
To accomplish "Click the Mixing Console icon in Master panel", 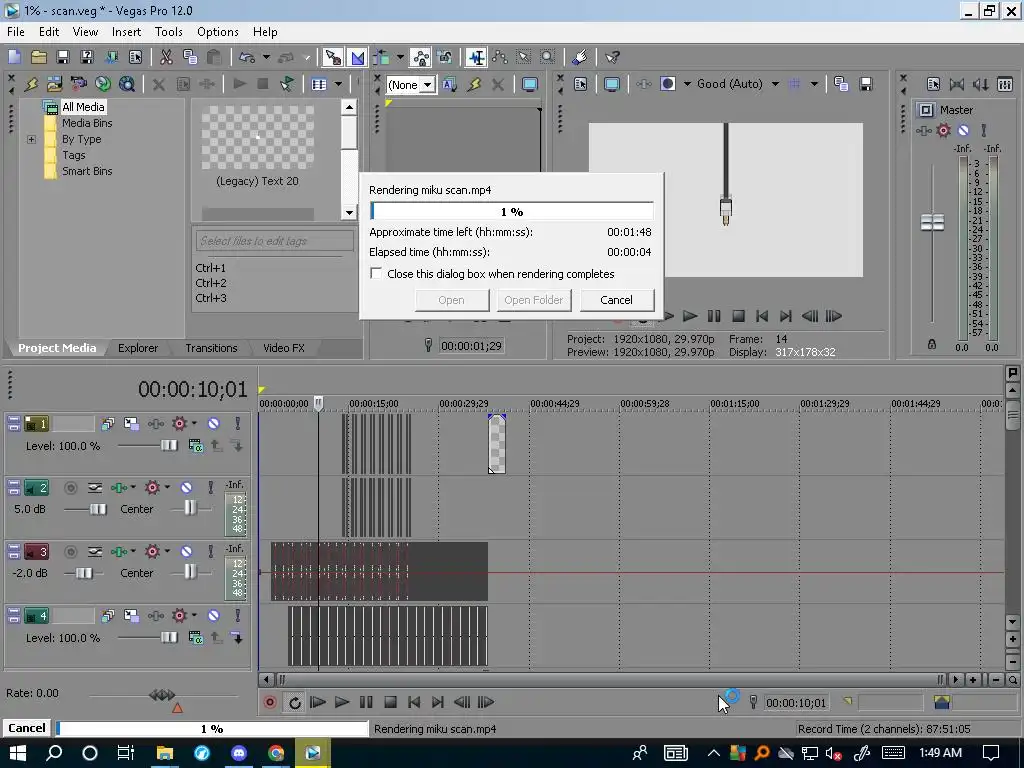I will pyautogui.click(x=1005, y=84).
